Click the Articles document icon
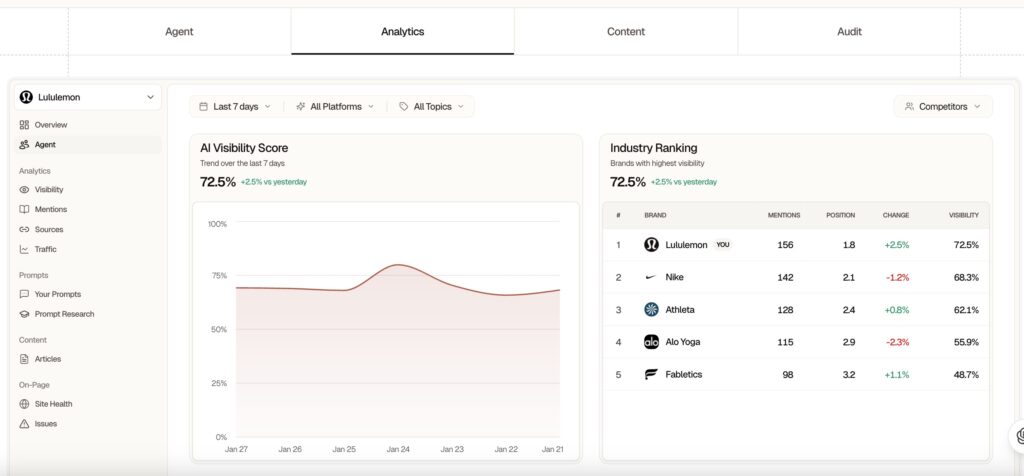 24,359
